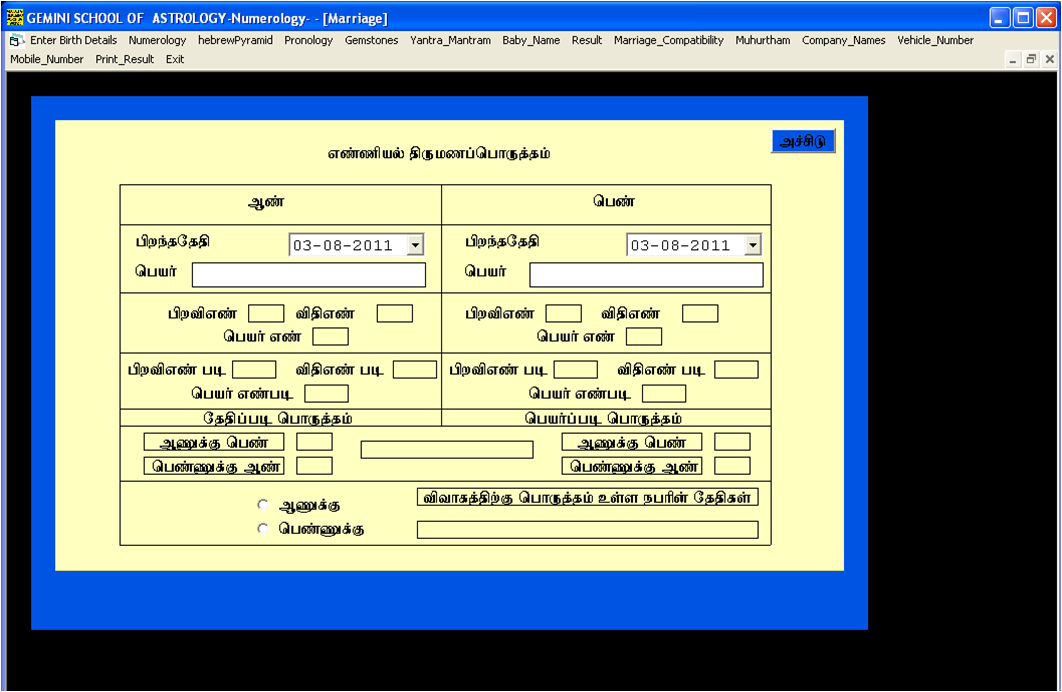Click the female பெயர் எண்படி box
The image size is (1062, 692).
[664, 393]
